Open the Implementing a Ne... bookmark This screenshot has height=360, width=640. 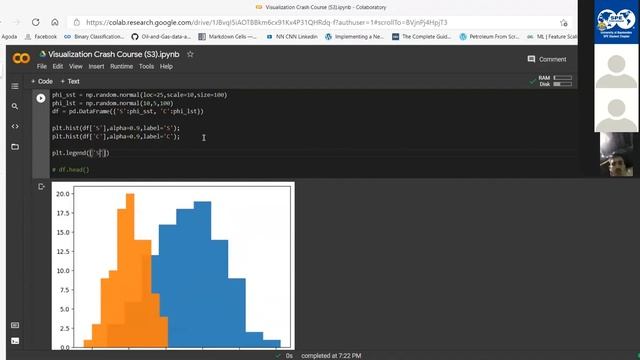click(x=354, y=37)
